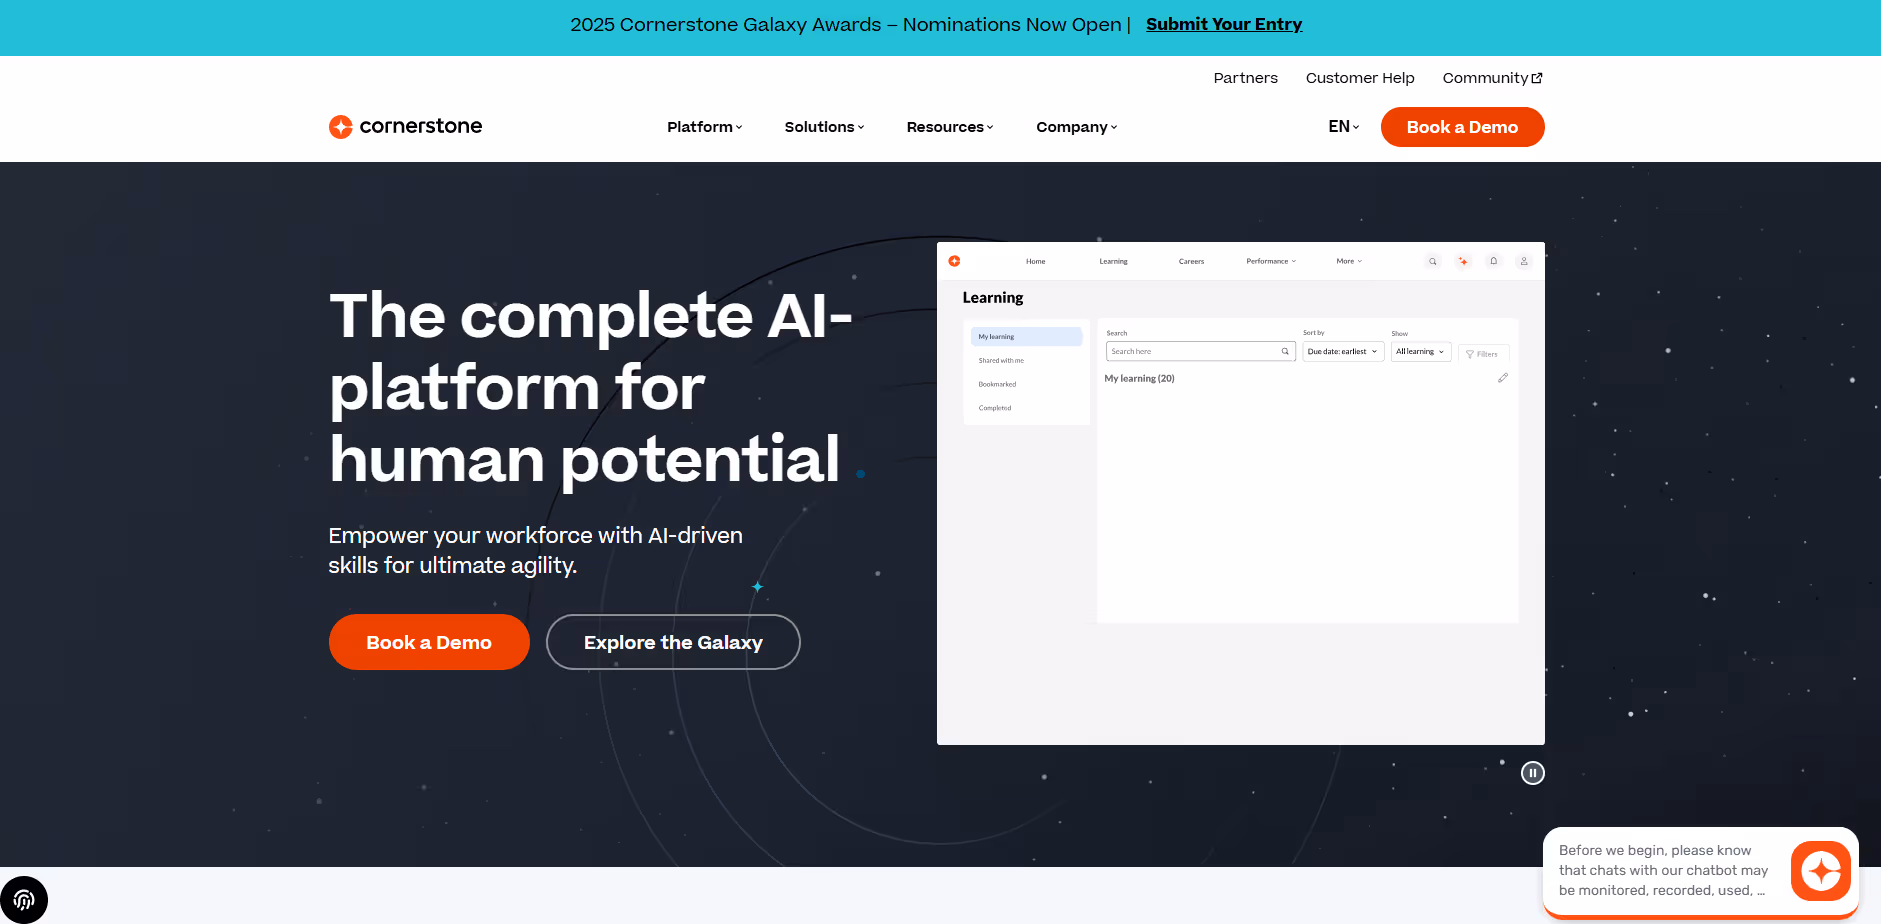The height and width of the screenshot is (924, 1881).
Task: Click magnifier inside Search here field
Action: pos(1285,351)
